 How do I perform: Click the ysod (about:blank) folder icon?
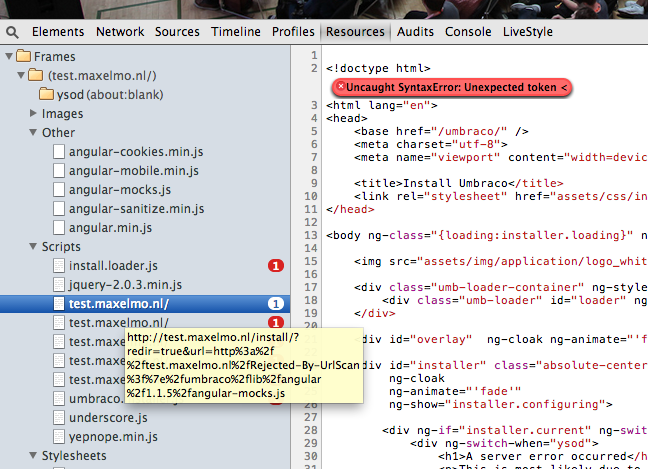(48, 94)
